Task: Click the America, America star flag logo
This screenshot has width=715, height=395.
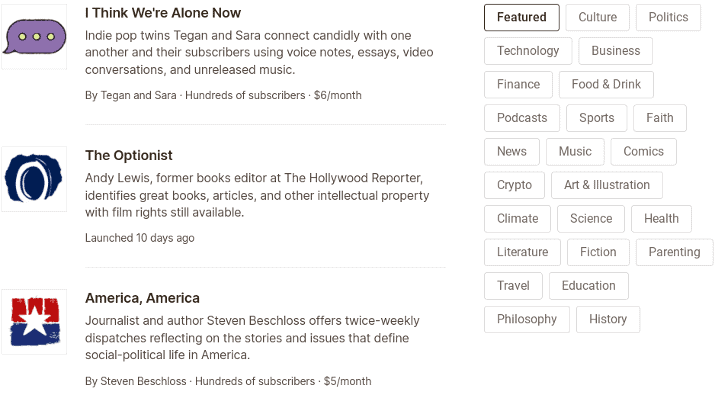Action: pos(34,322)
